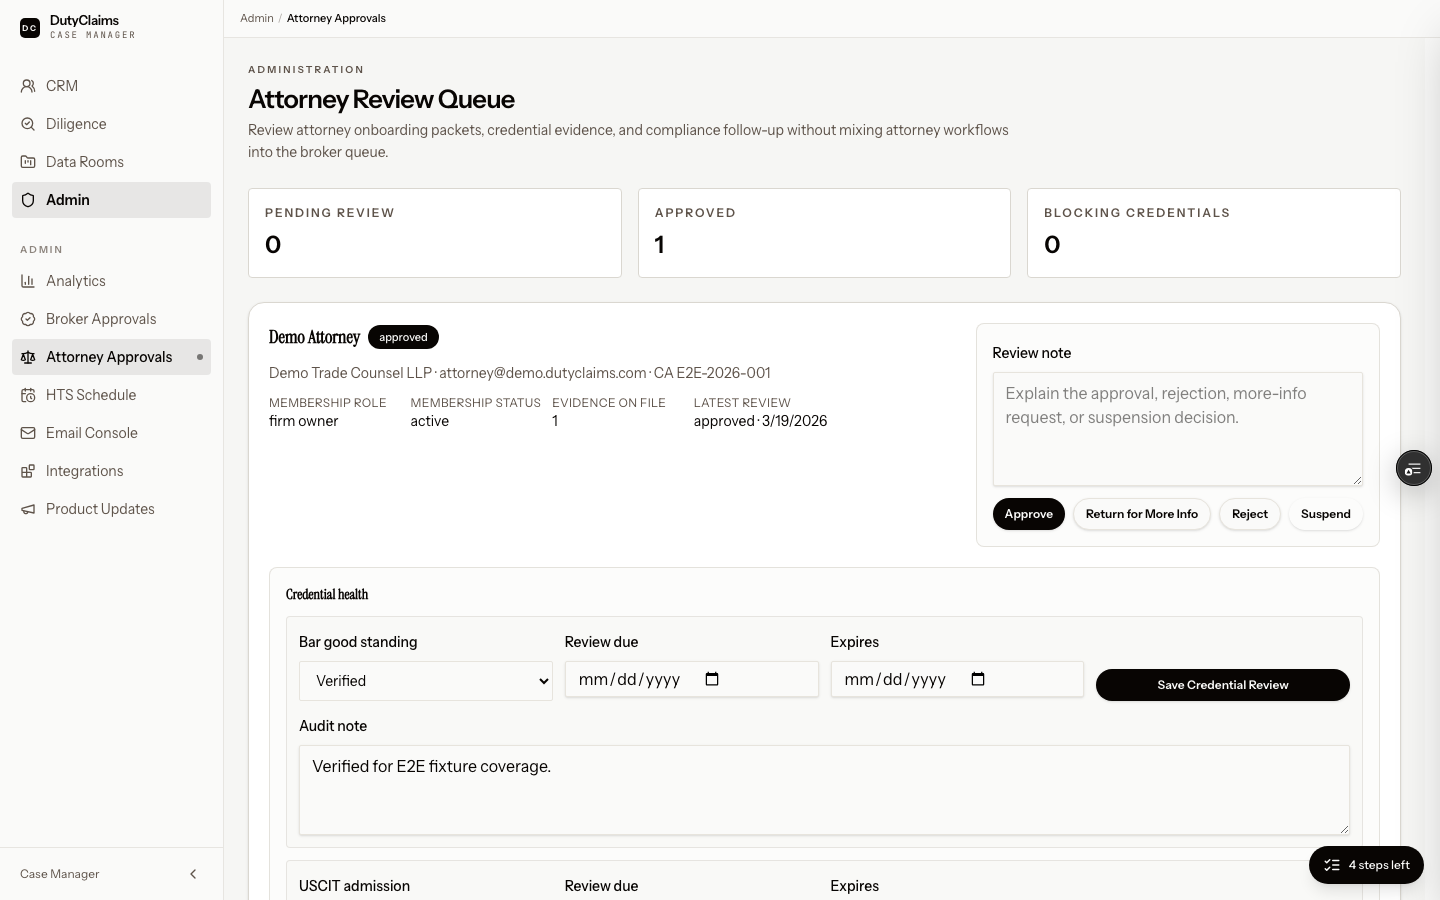Open Bar good standing Expires calendar picker
The image size is (1440, 900).
click(978, 679)
